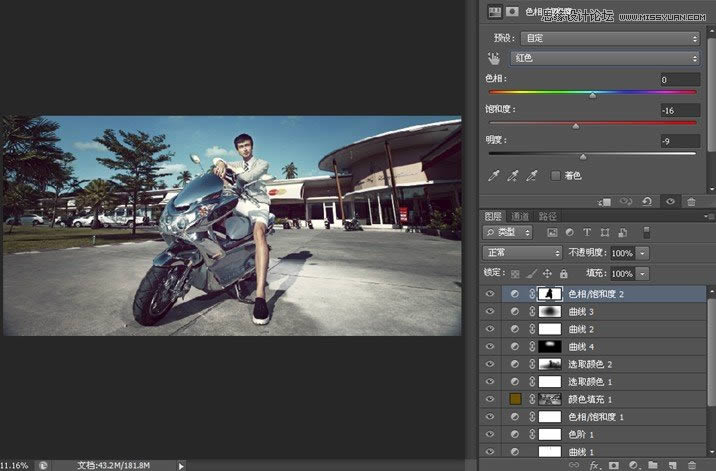This screenshot has height=471, width=716.
Task: Open the 填充 fill dropdown arrow
Action: coord(642,274)
